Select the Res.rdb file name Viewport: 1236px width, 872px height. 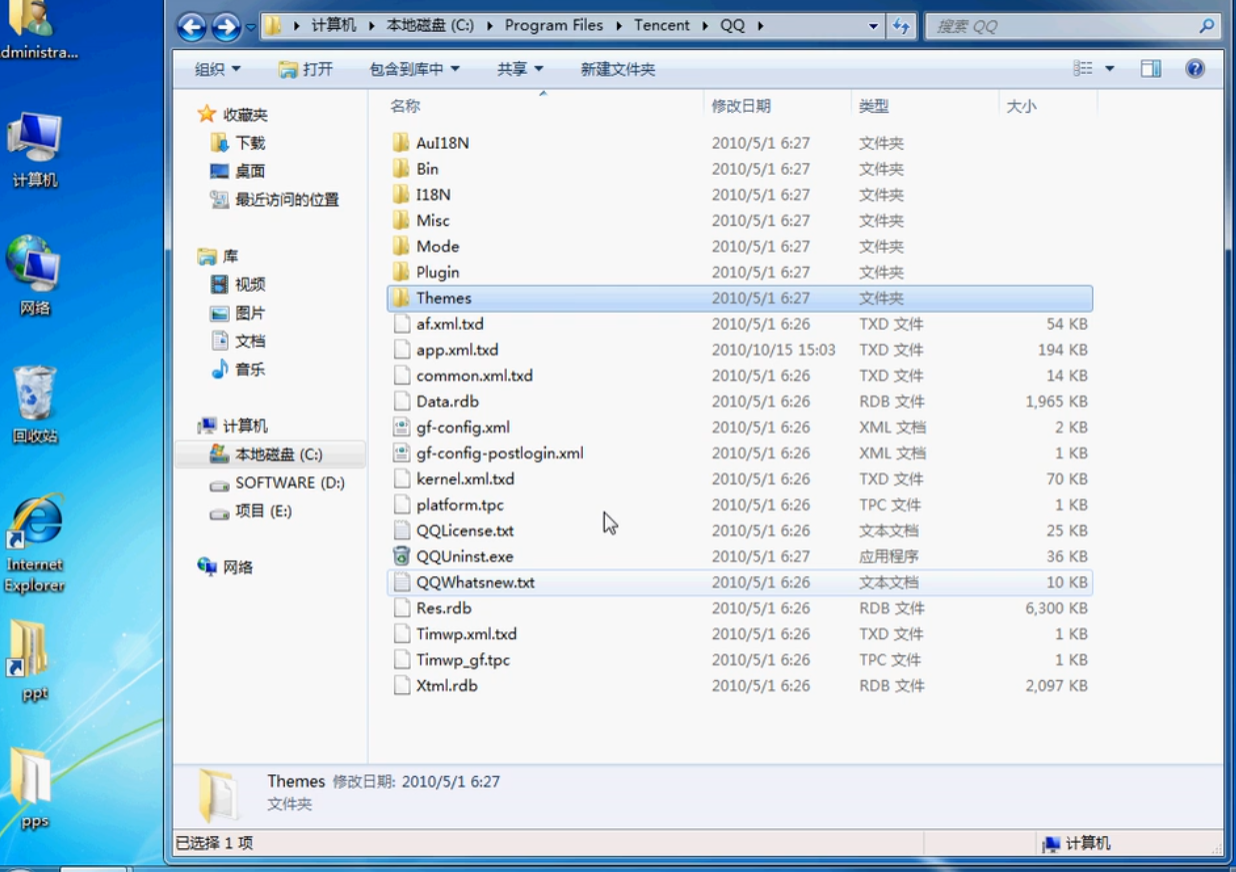tap(444, 608)
